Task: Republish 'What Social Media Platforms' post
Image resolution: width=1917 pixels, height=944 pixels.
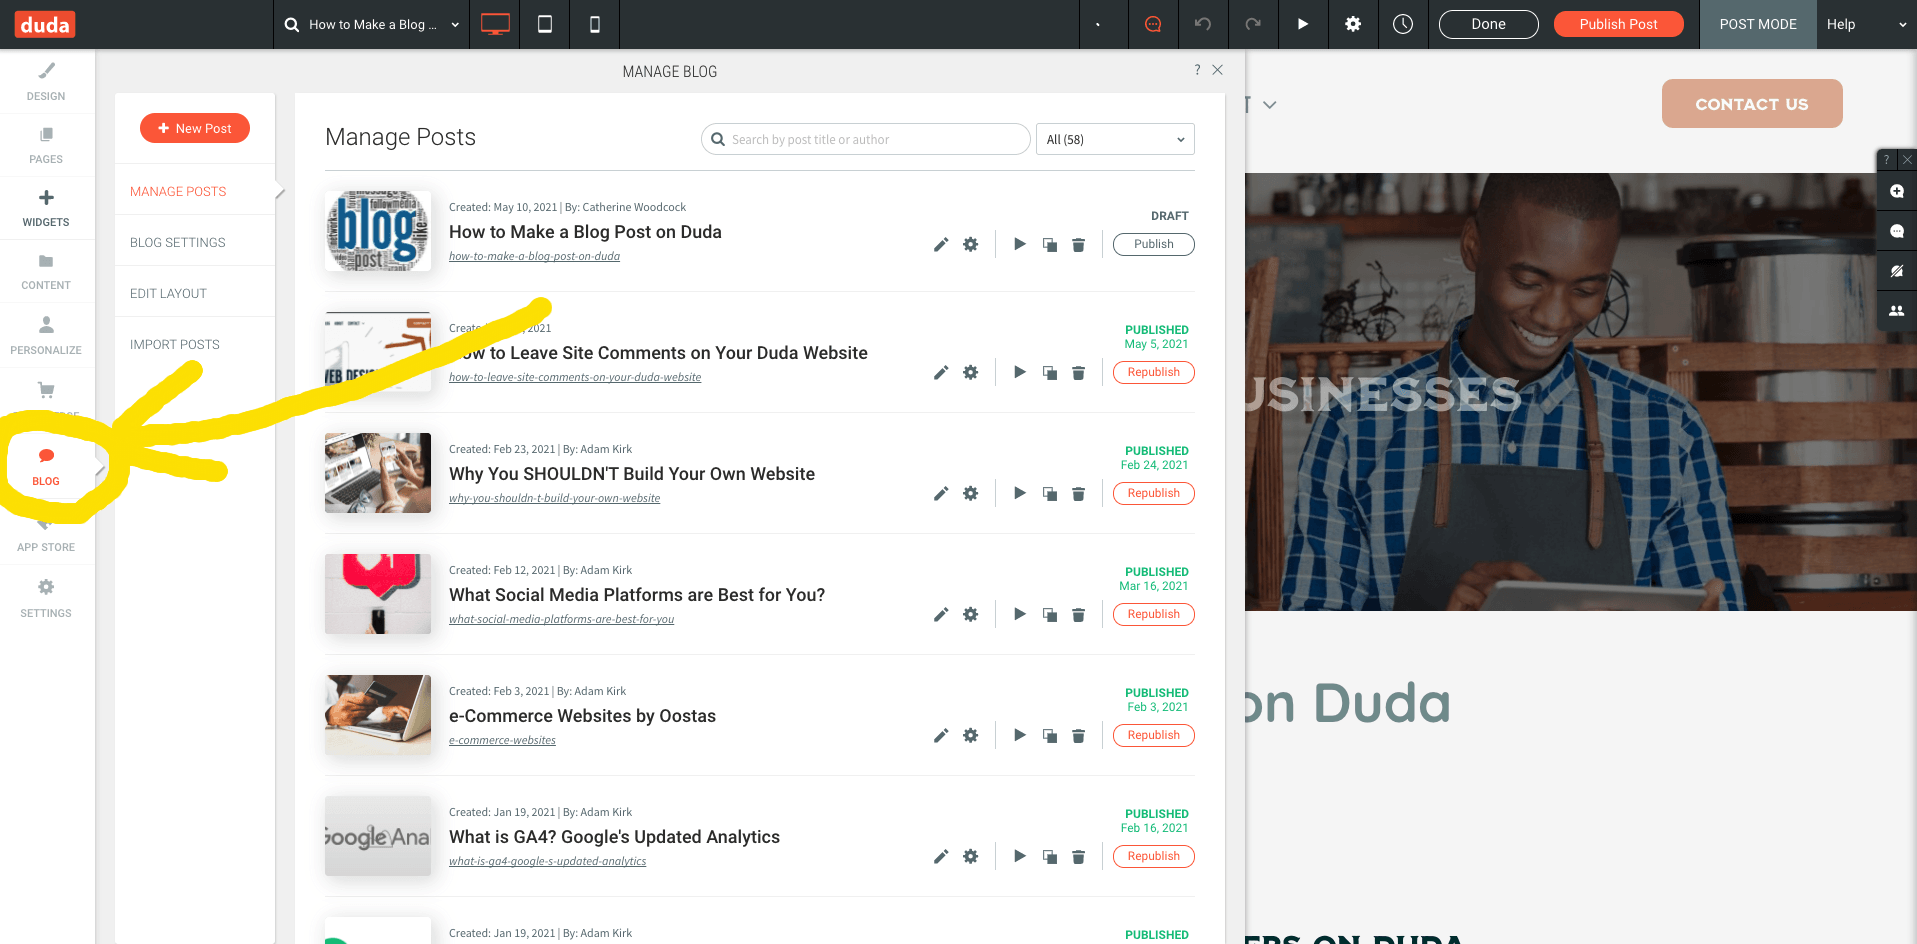Action: point(1154,614)
